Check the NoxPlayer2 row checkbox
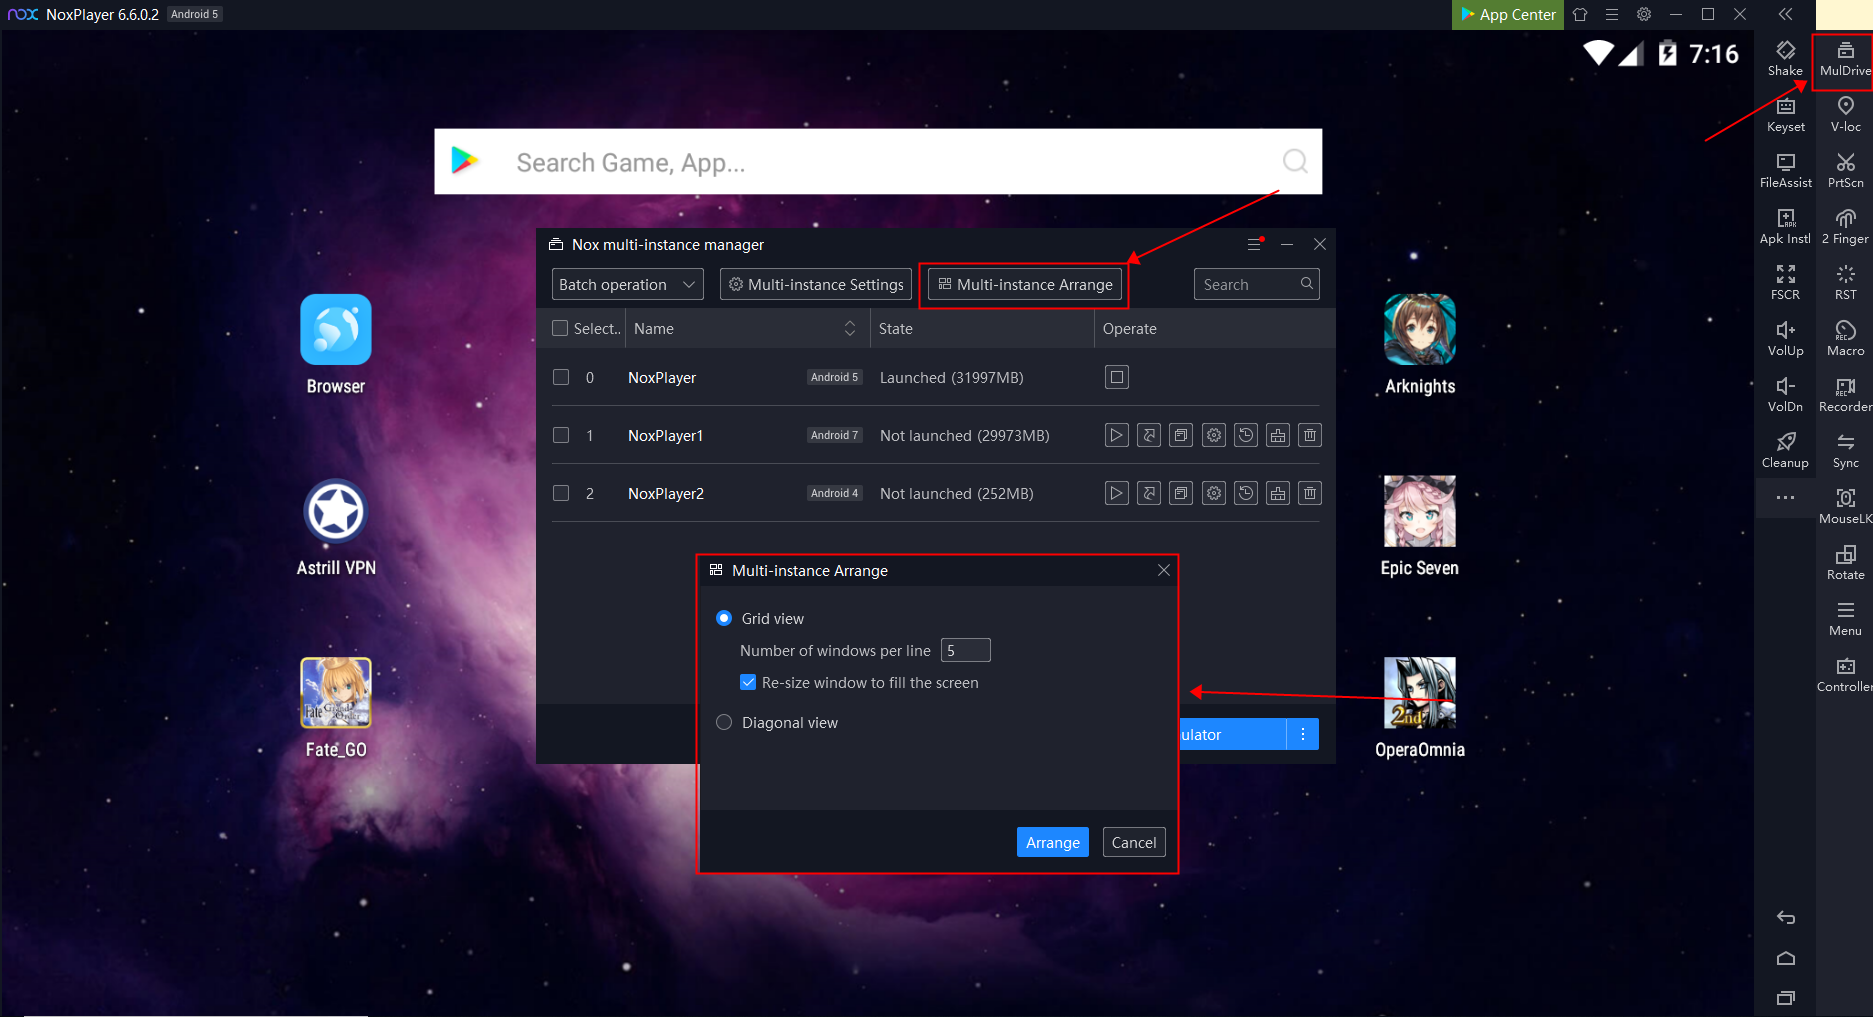This screenshot has height=1017, width=1873. [x=561, y=493]
